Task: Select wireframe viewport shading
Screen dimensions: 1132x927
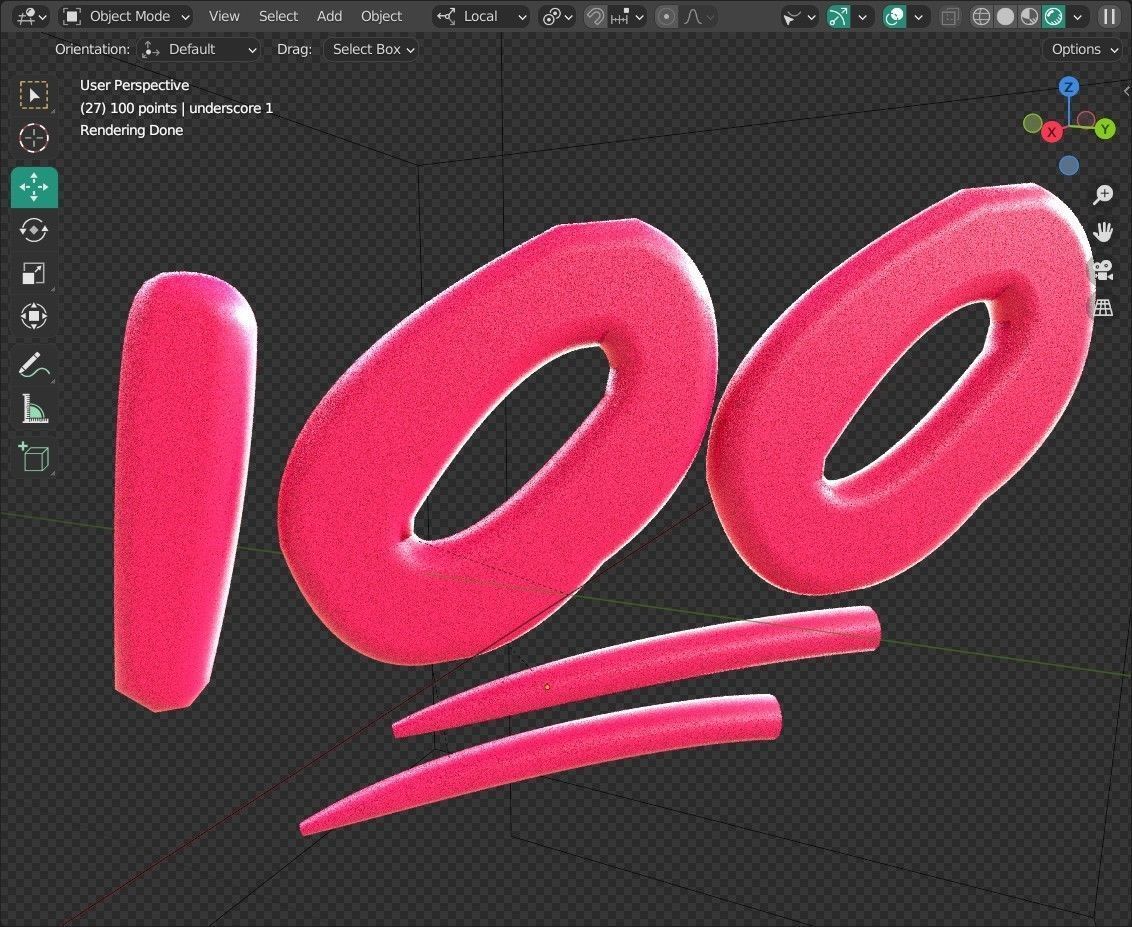Action: pyautogui.click(x=980, y=16)
